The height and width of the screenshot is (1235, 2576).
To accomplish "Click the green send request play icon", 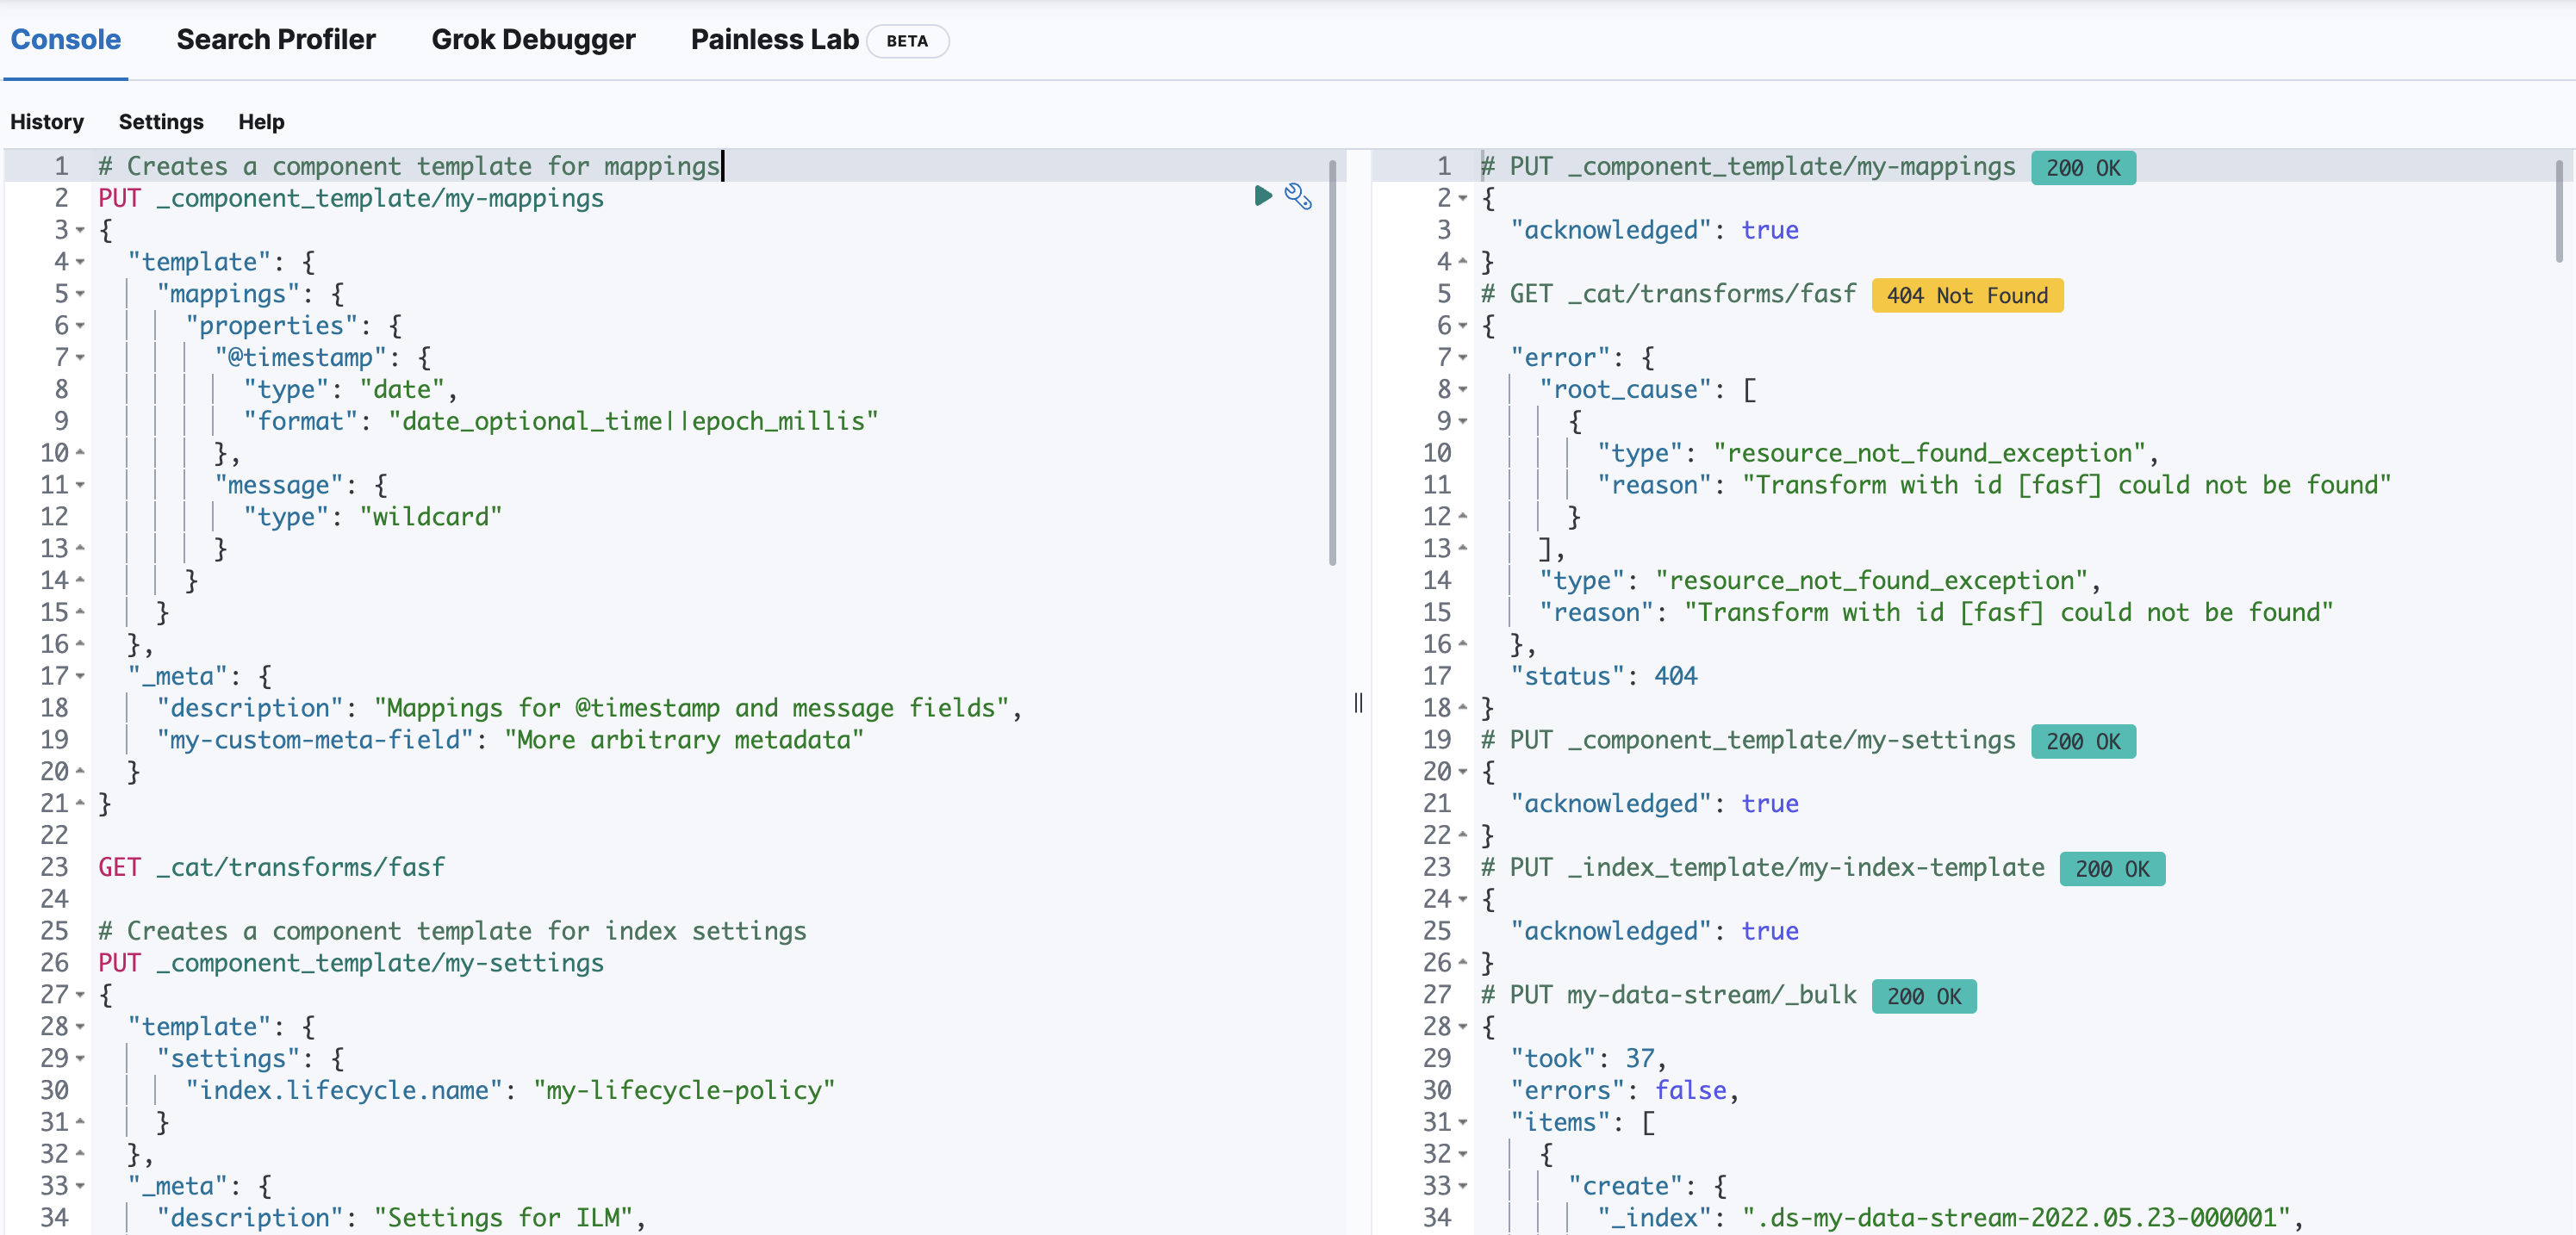I will [x=1263, y=196].
